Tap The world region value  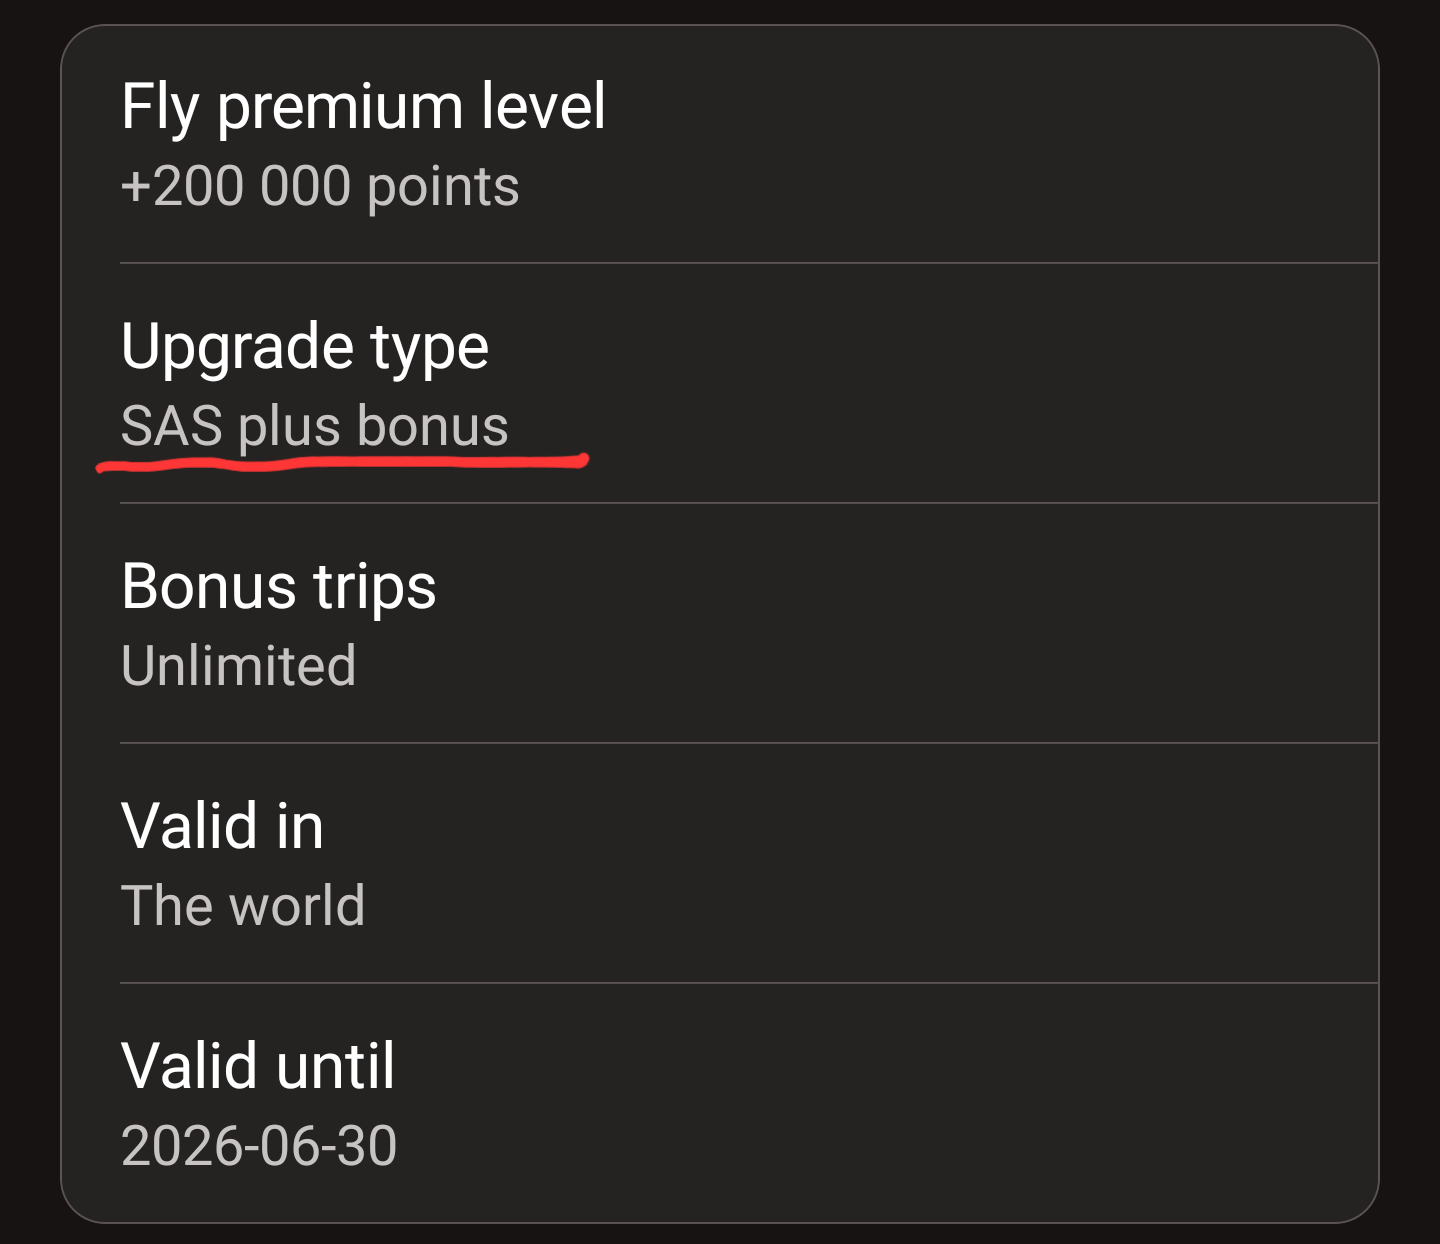pos(242,906)
